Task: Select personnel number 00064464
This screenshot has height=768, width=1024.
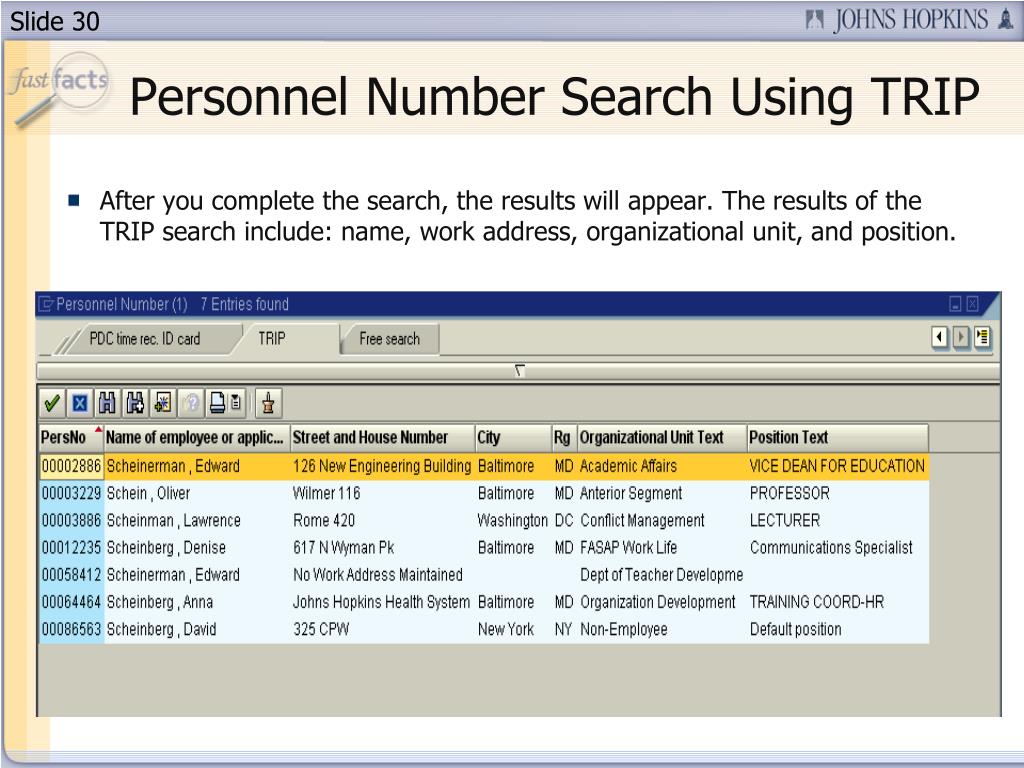Action: [x=71, y=602]
